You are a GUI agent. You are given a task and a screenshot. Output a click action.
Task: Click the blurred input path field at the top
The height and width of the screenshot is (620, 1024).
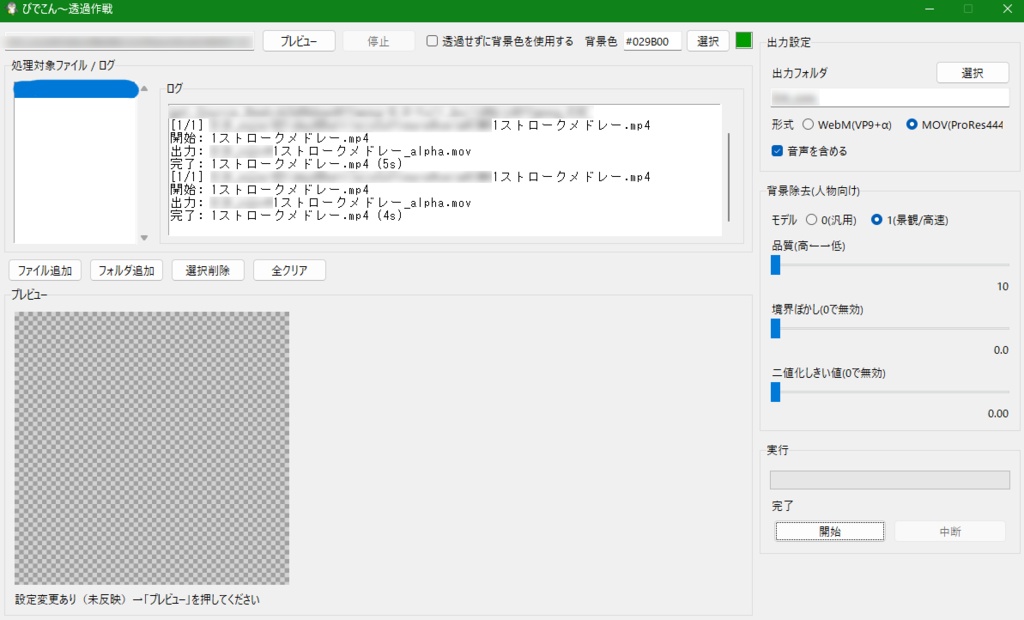[x=129, y=41]
